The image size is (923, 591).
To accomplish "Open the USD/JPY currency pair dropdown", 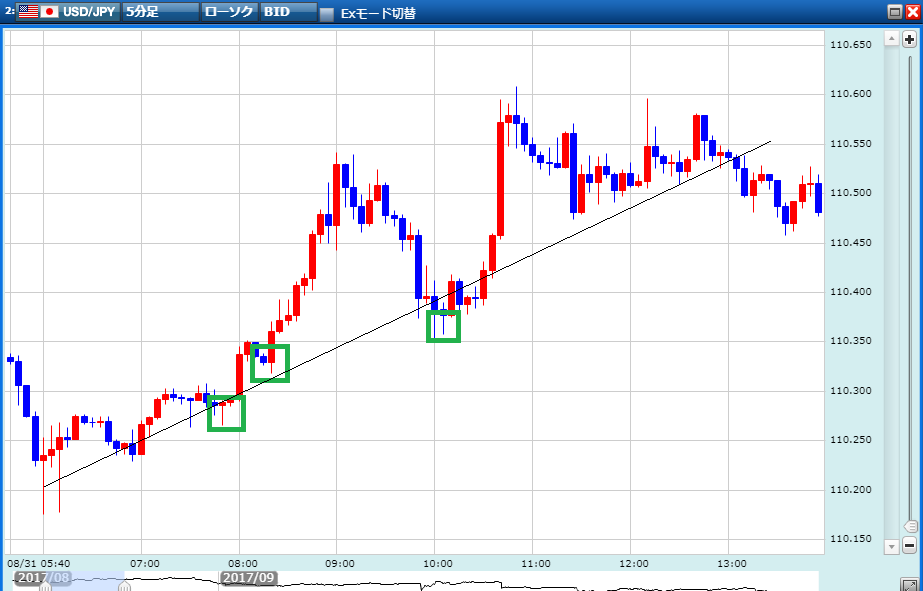I will pos(68,11).
